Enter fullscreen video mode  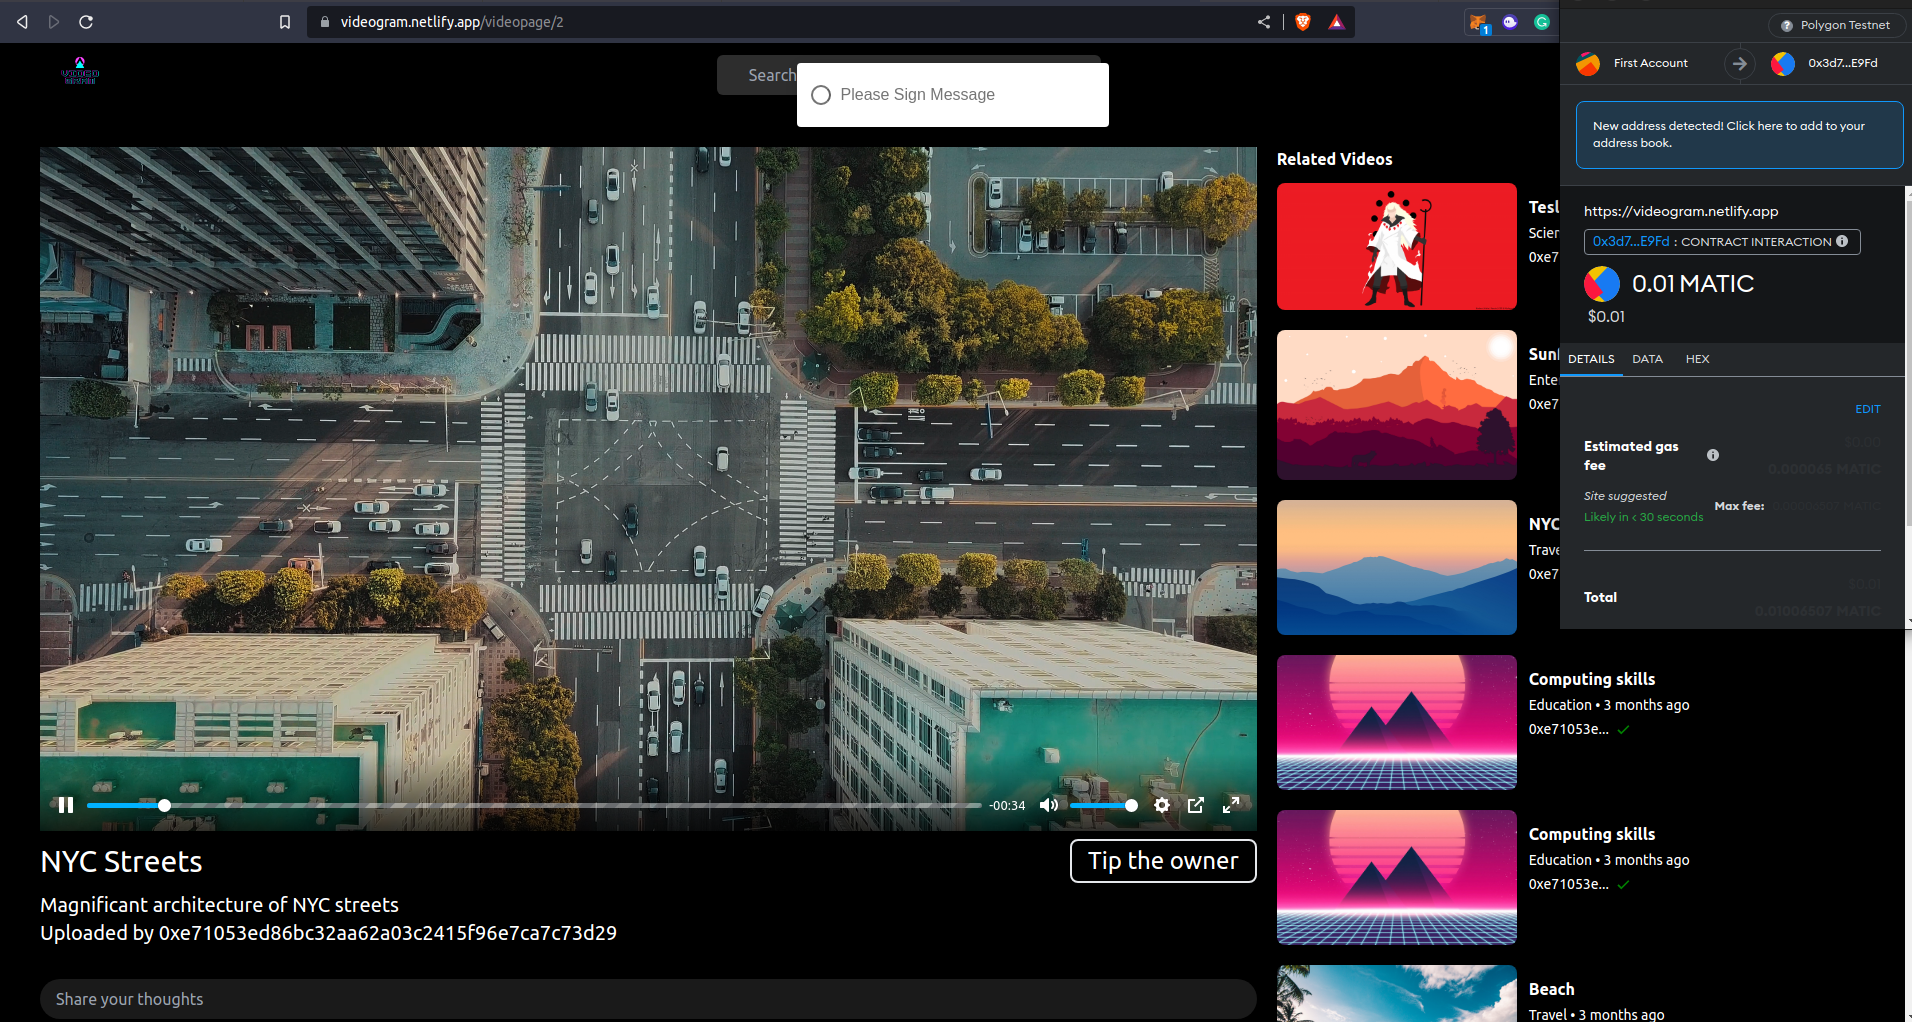1231,805
